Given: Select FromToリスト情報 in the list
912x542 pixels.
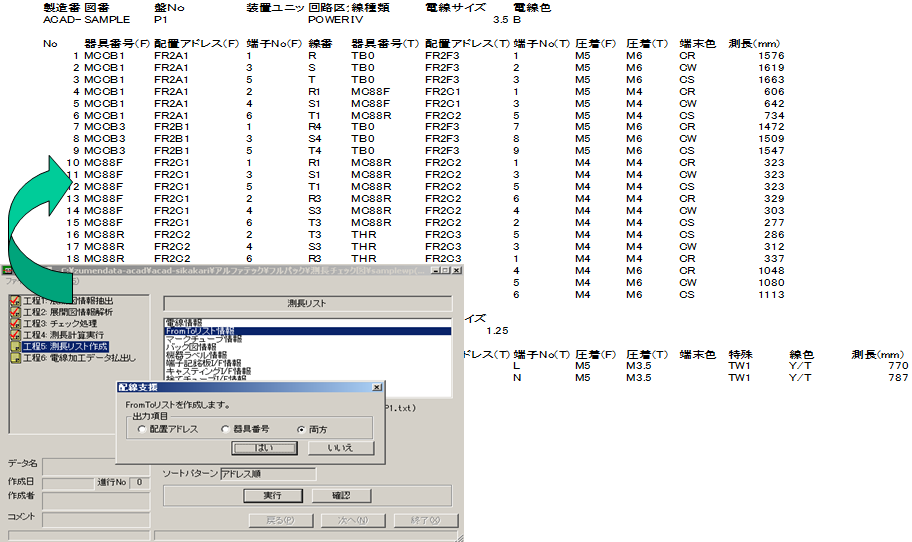Looking at the screenshot, I should pyautogui.click(x=200, y=331).
